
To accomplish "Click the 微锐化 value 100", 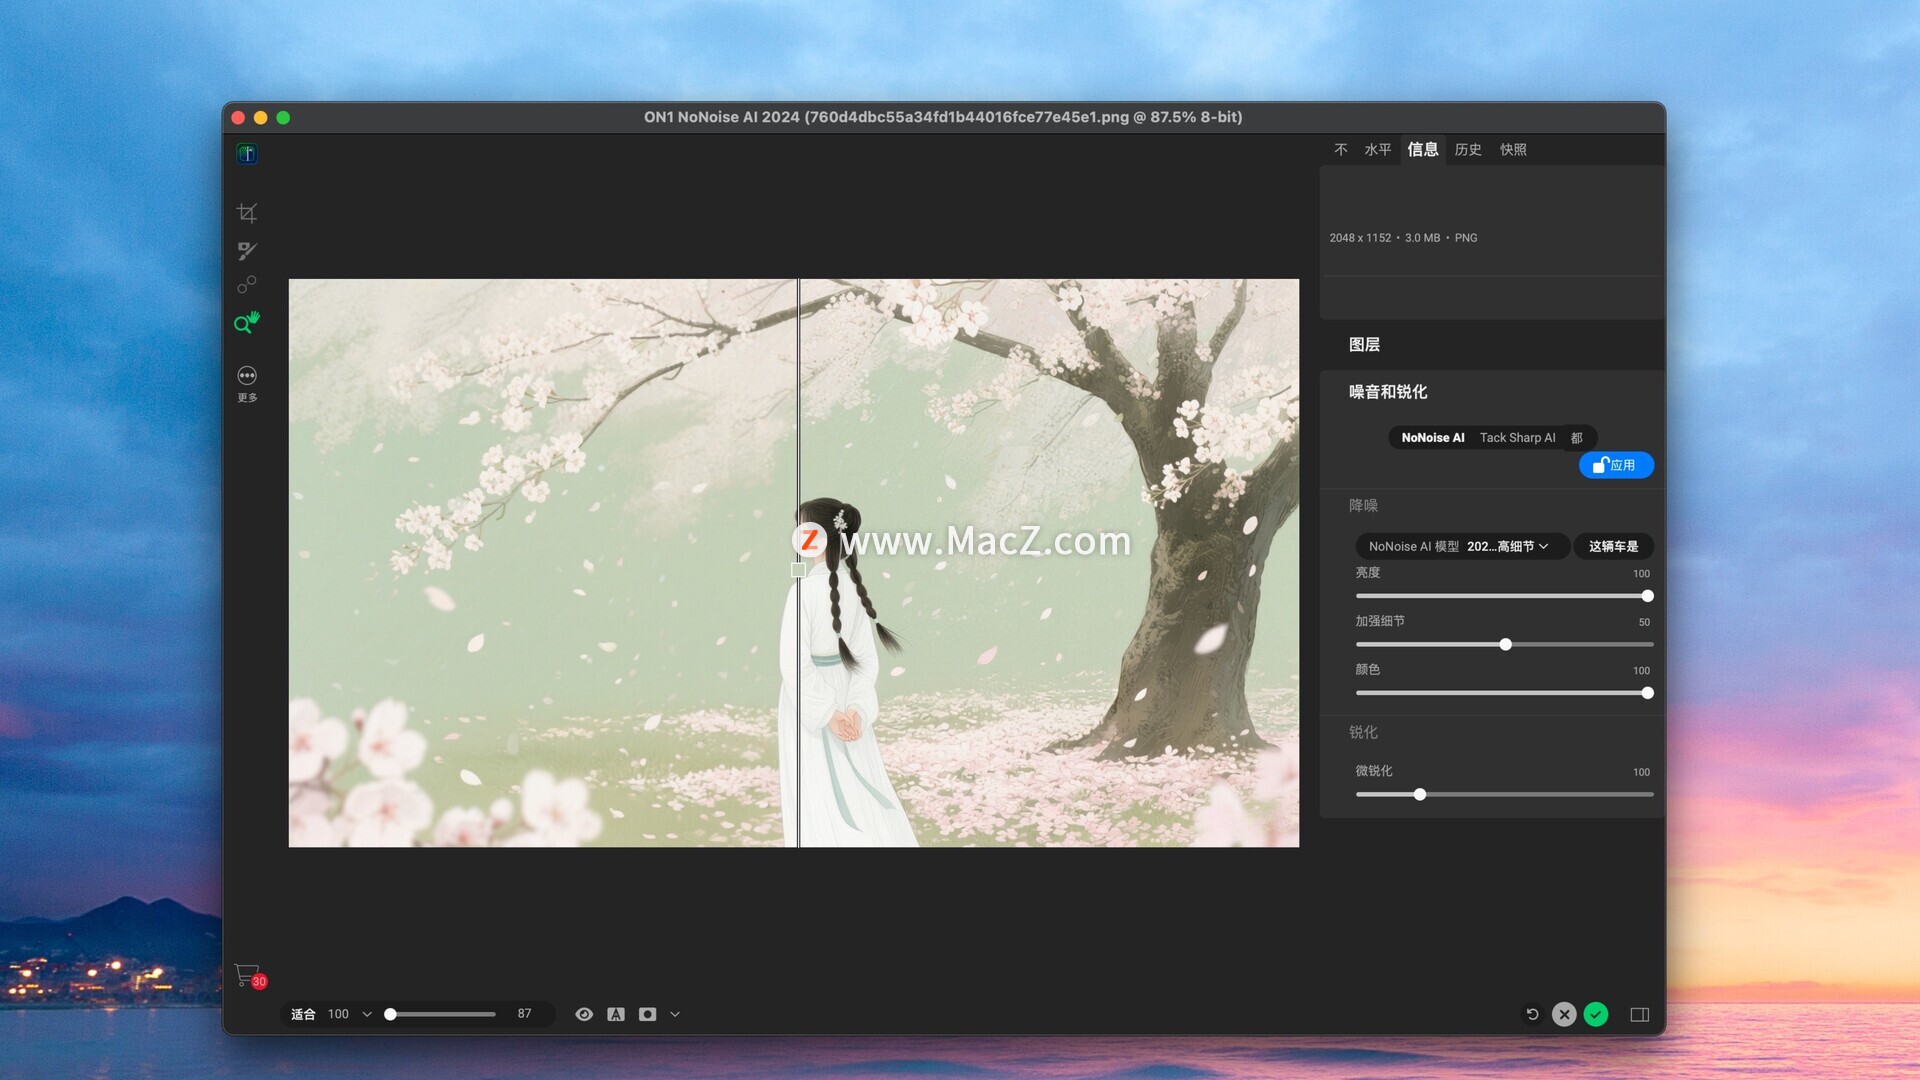I will click(1641, 772).
